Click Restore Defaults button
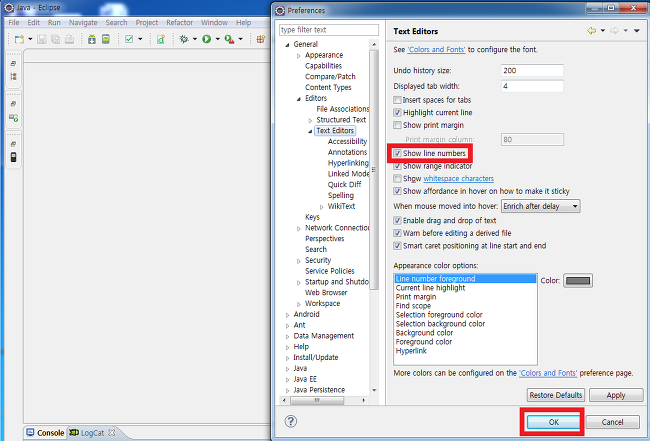The width and height of the screenshot is (650, 441). tap(555, 395)
